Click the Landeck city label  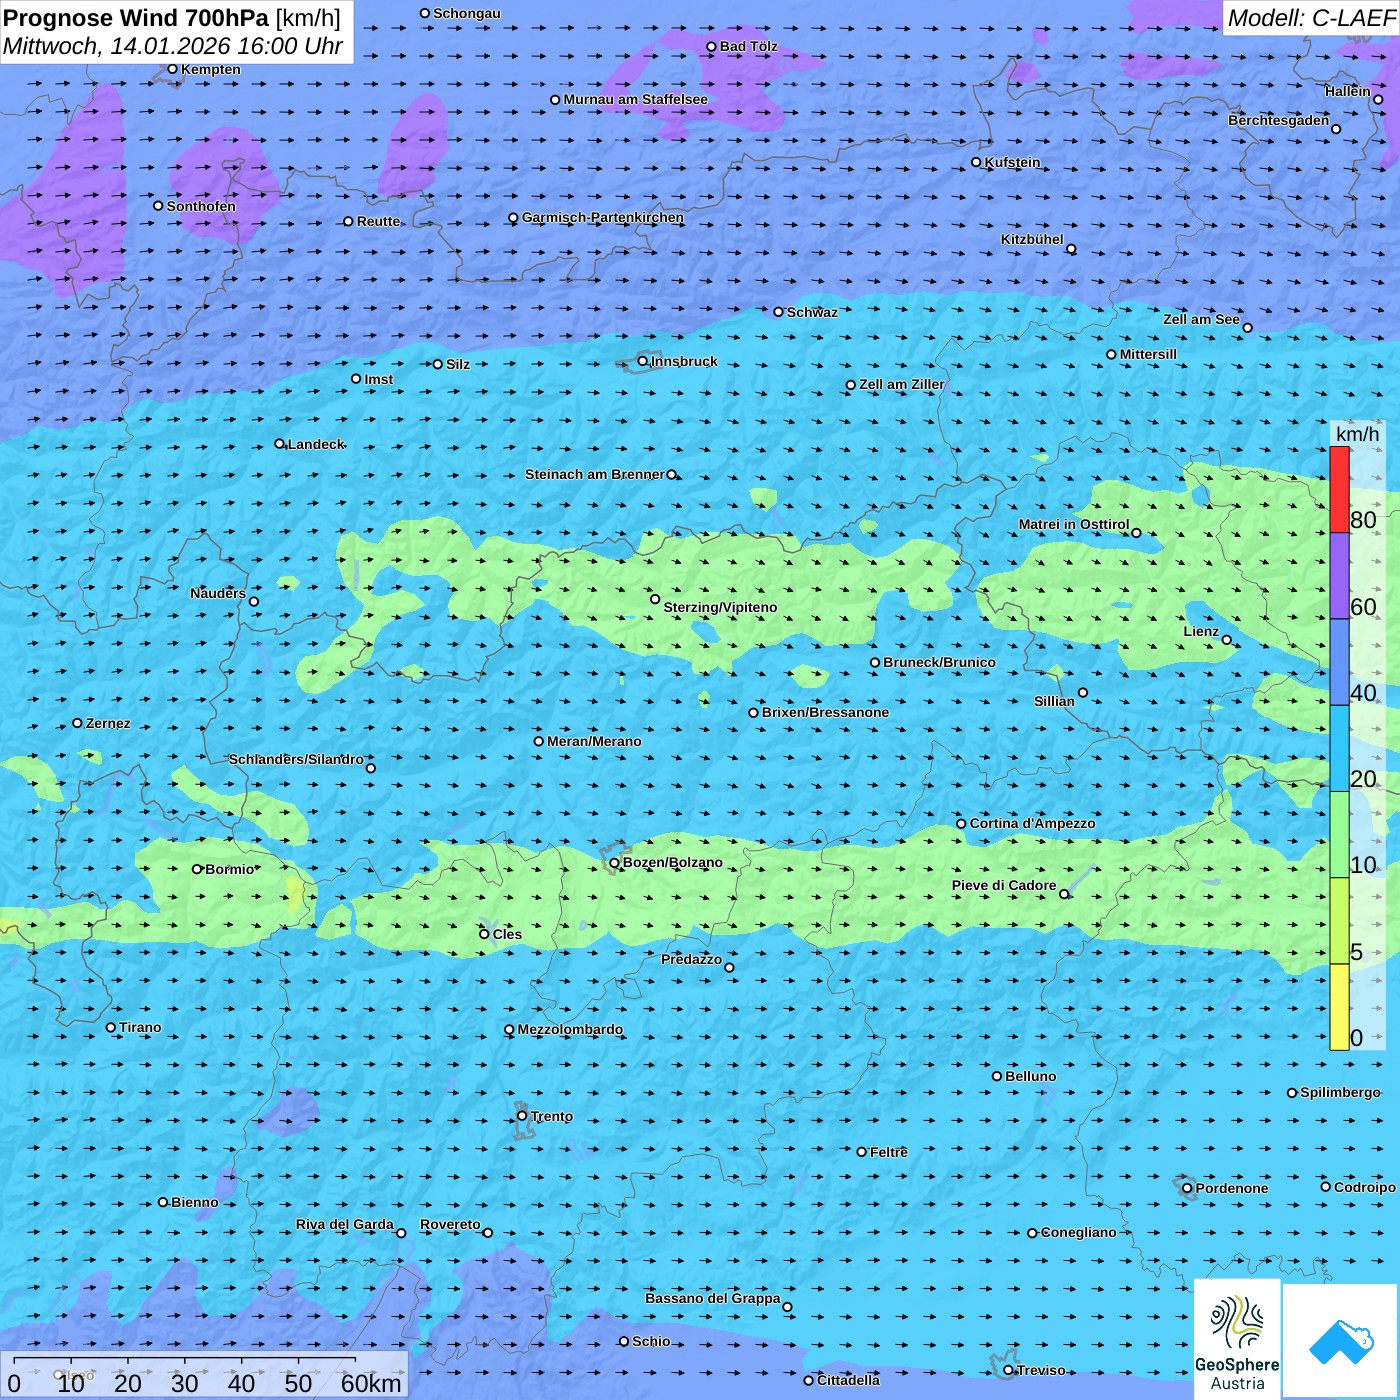pyautogui.click(x=316, y=444)
